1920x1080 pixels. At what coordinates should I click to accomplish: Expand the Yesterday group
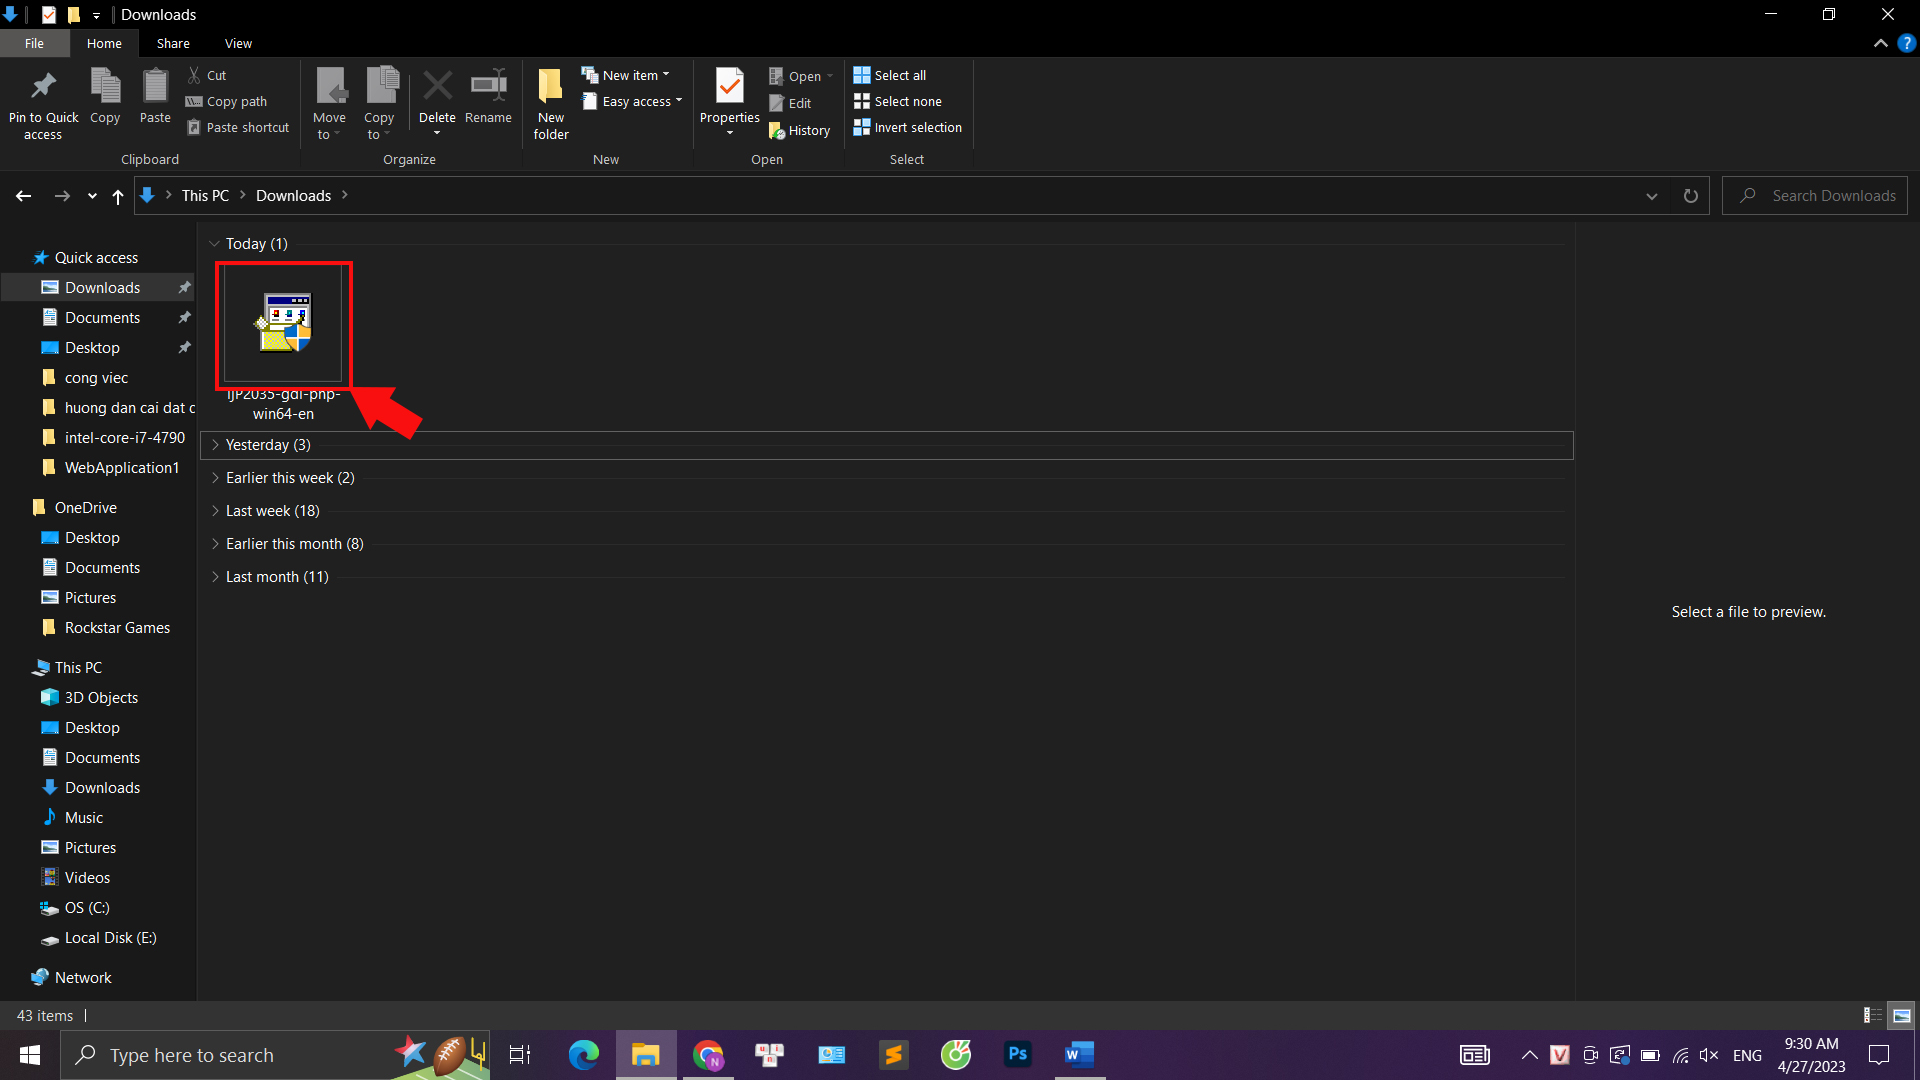tap(214, 445)
